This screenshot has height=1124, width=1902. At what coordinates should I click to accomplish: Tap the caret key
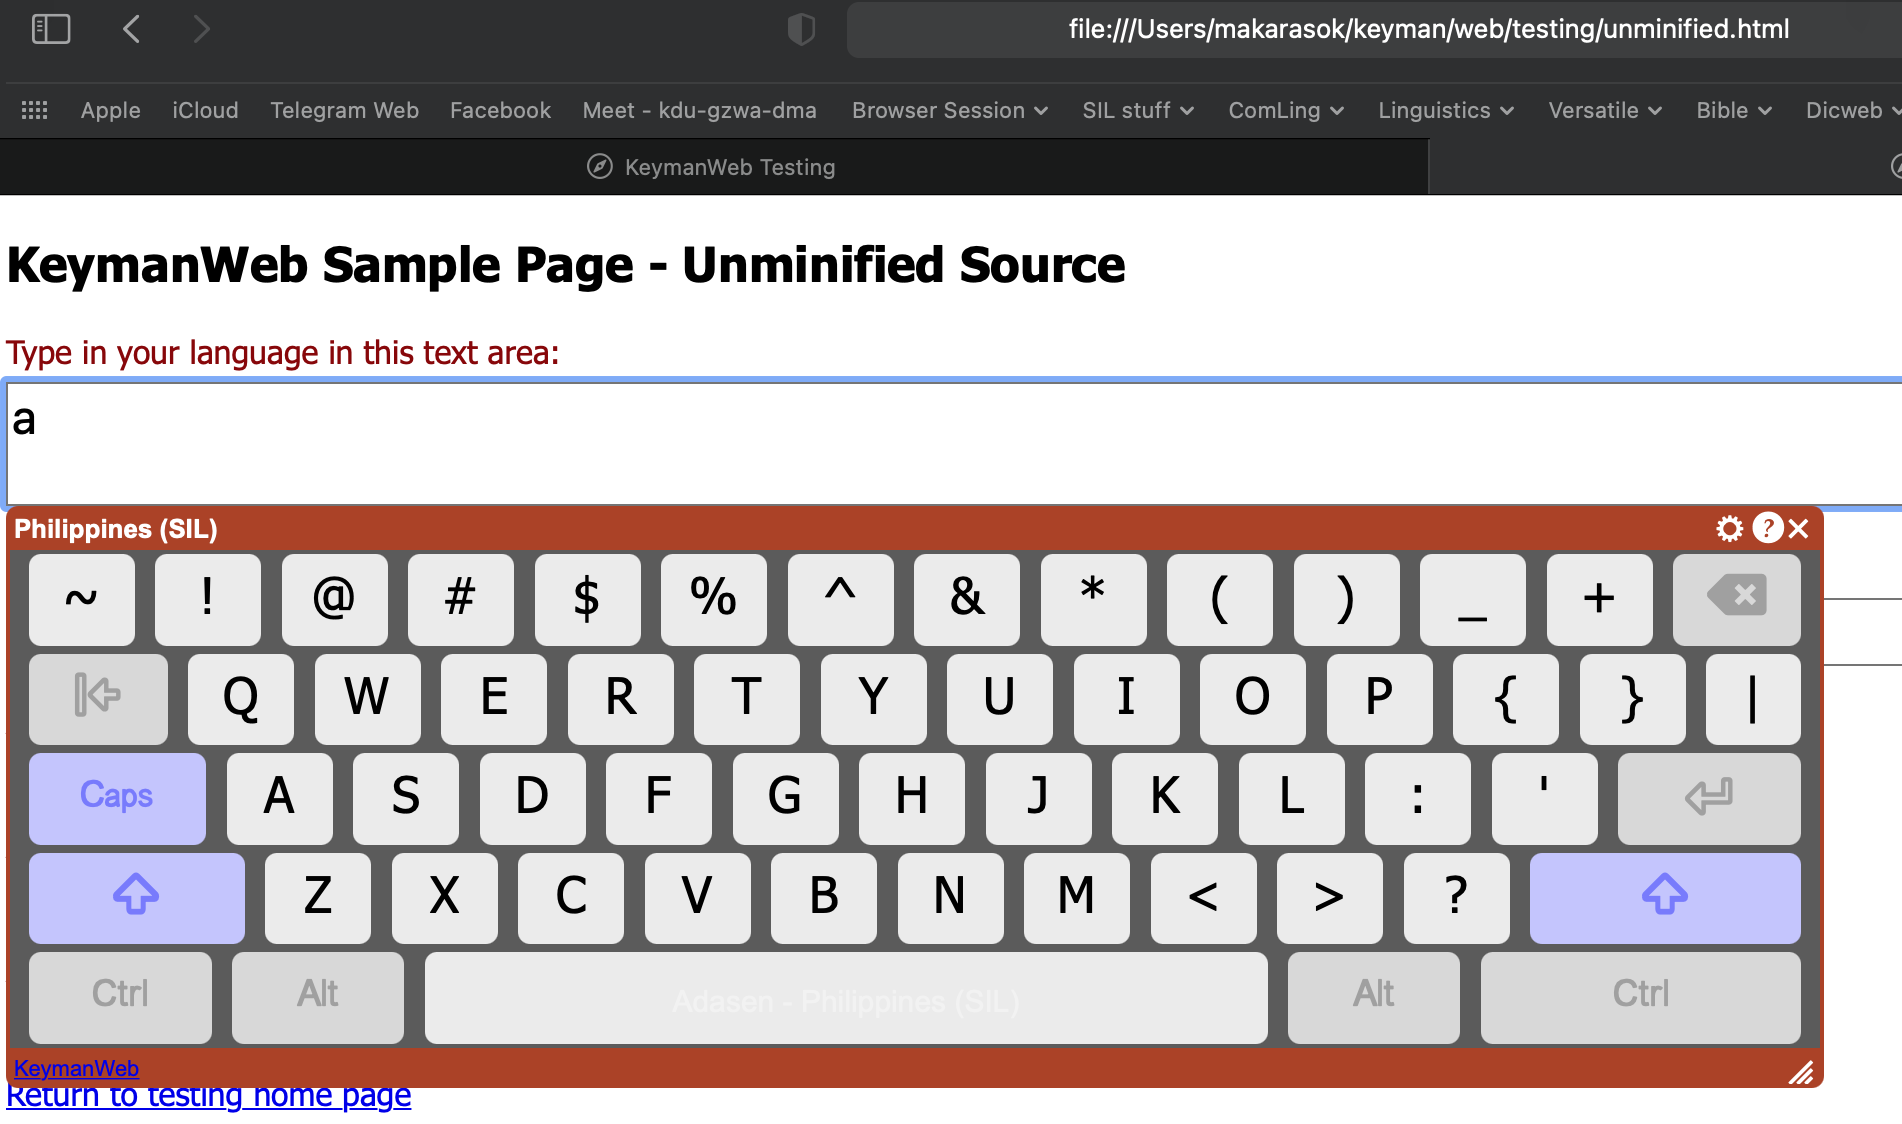pos(840,598)
